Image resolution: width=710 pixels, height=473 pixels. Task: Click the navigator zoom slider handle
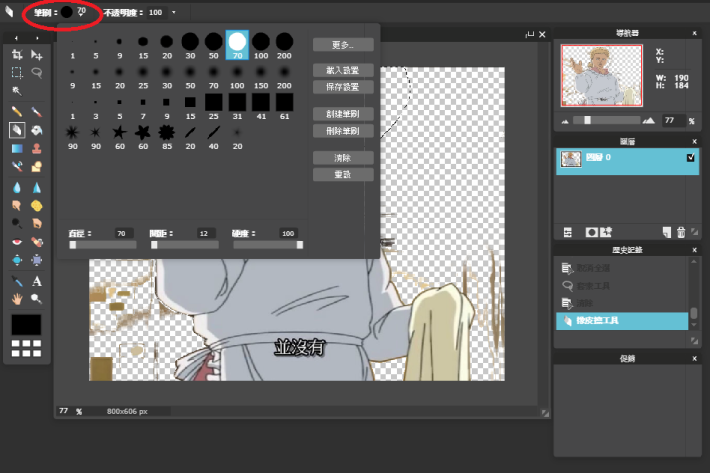[x=587, y=120]
